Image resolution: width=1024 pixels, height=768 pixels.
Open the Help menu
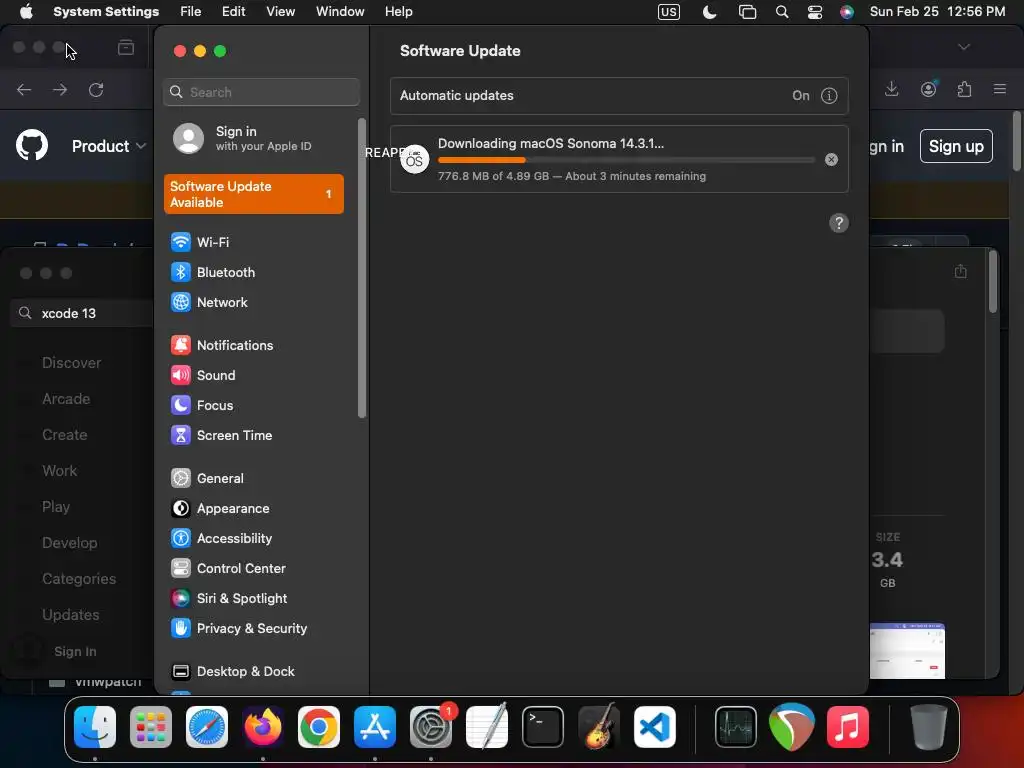(398, 12)
